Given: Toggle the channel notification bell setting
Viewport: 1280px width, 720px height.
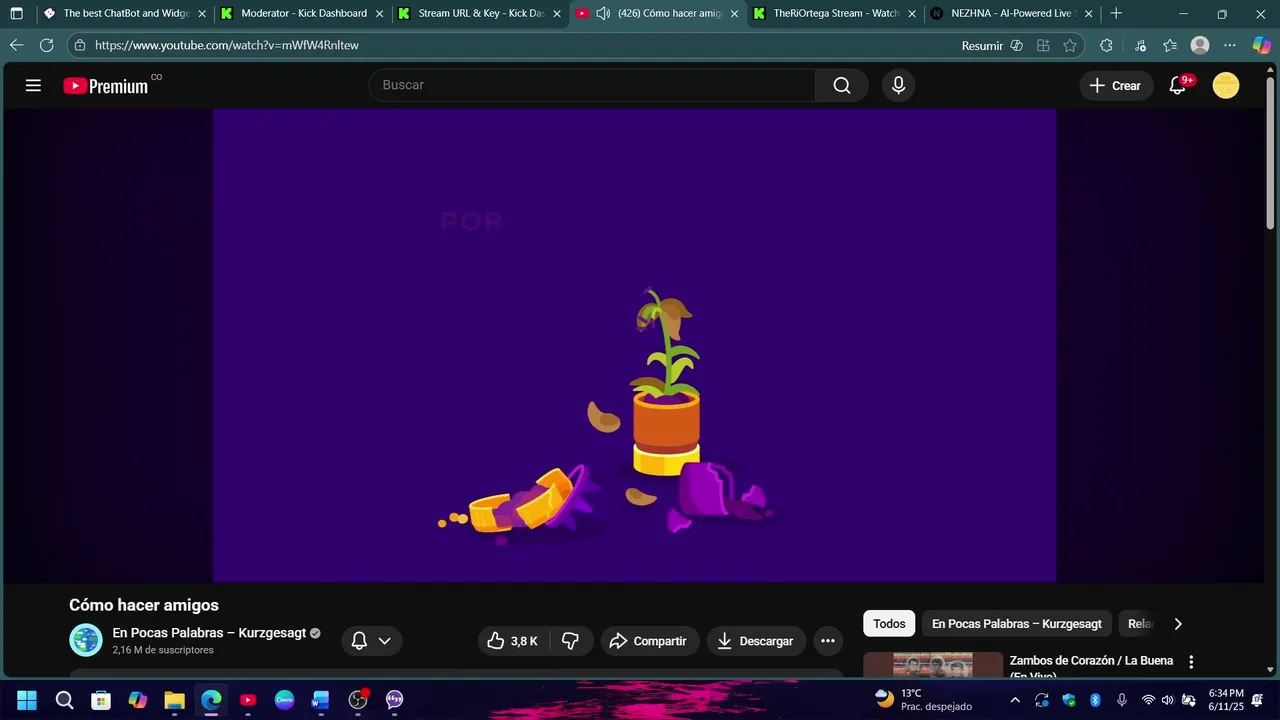Looking at the screenshot, I should [x=371, y=641].
